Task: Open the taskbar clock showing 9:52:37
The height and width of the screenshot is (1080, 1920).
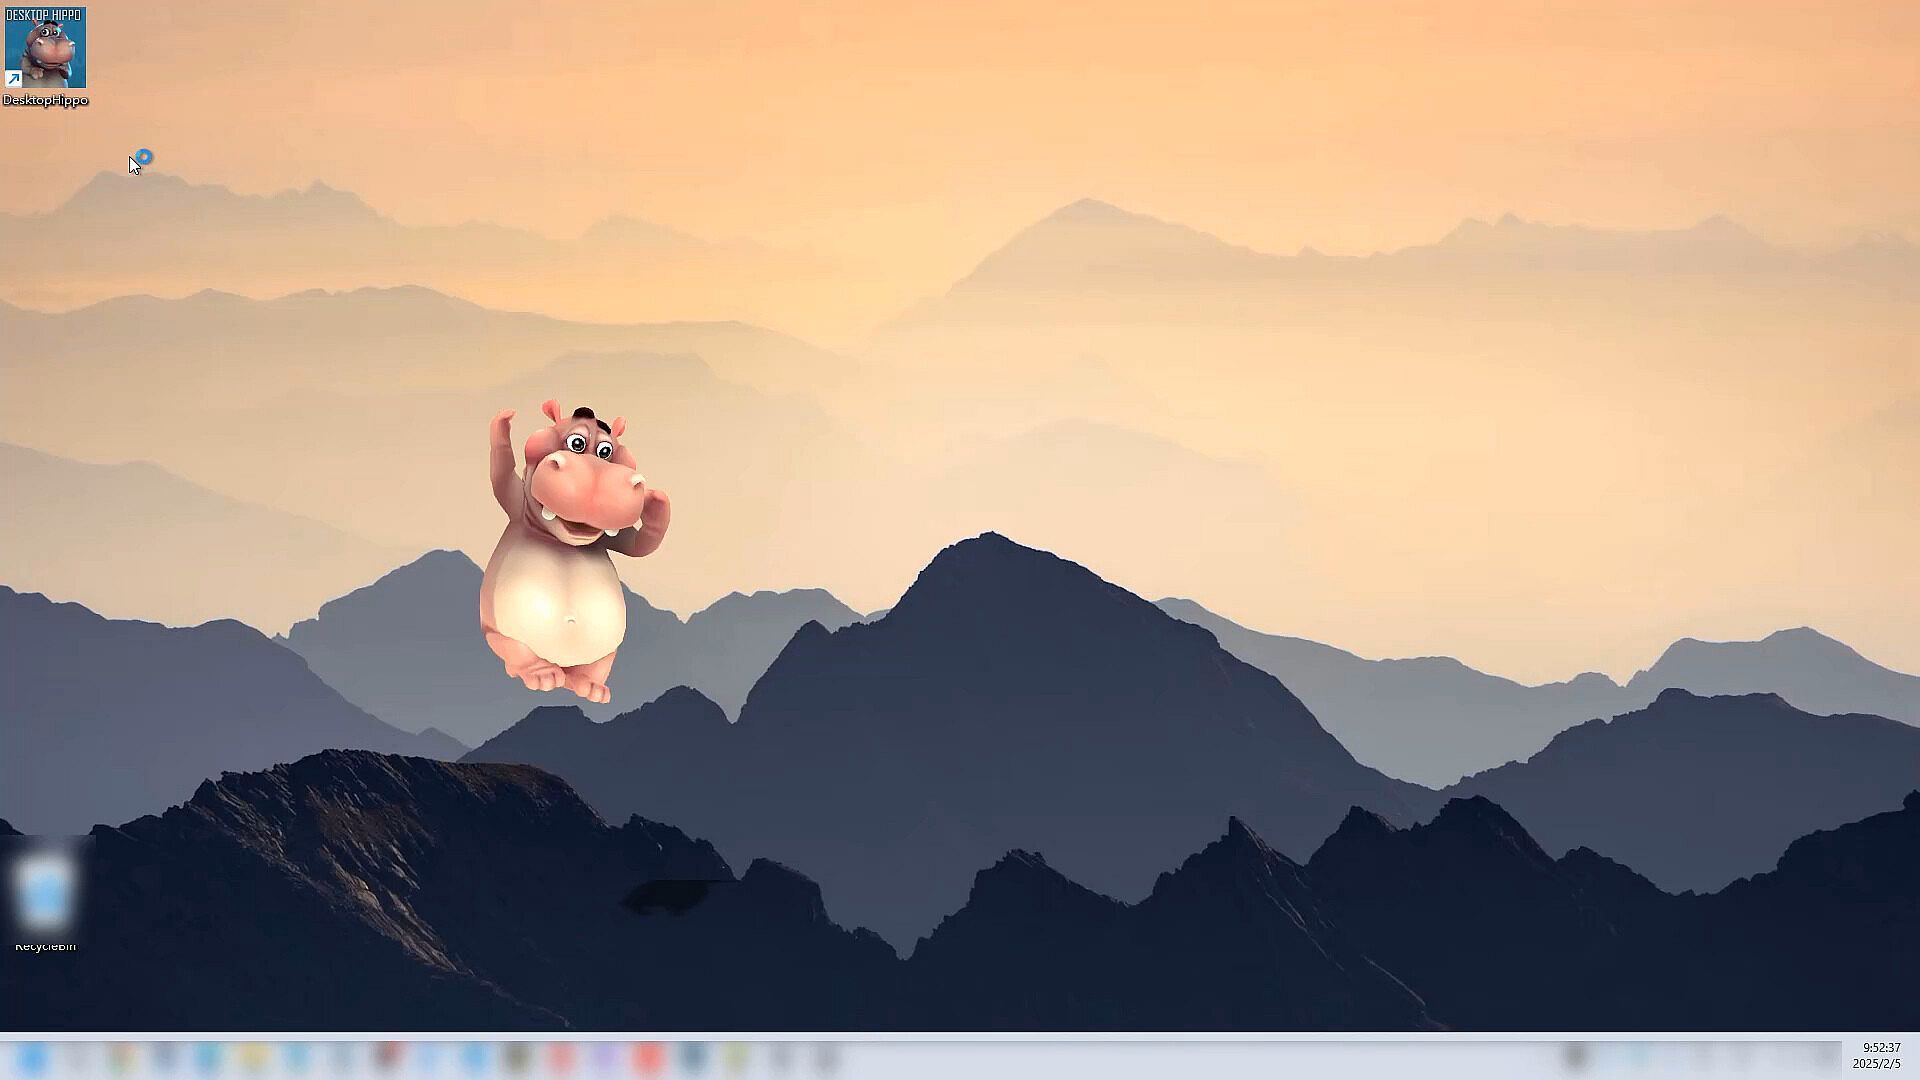Action: coord(1881,1048)
